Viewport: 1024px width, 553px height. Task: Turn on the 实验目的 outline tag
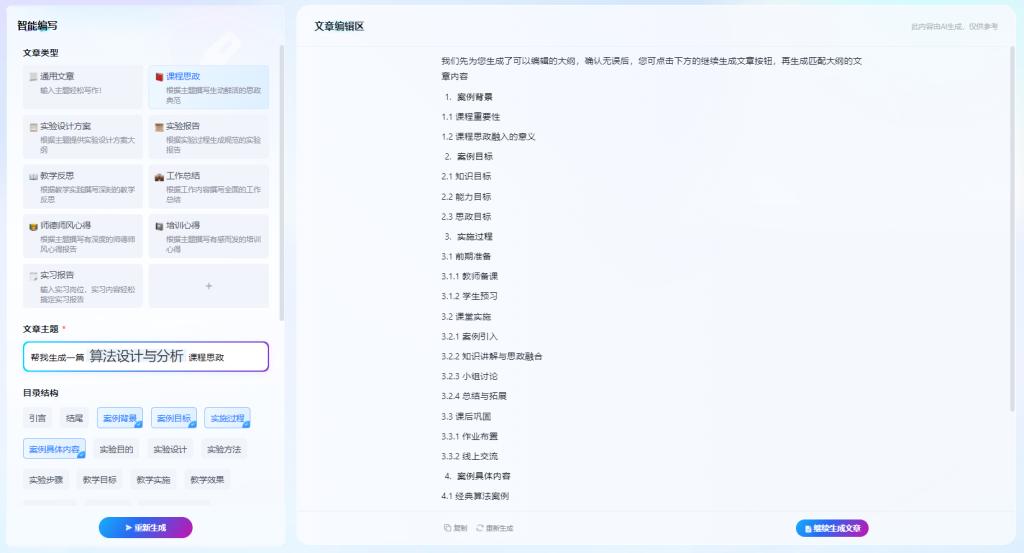point(116,449)
